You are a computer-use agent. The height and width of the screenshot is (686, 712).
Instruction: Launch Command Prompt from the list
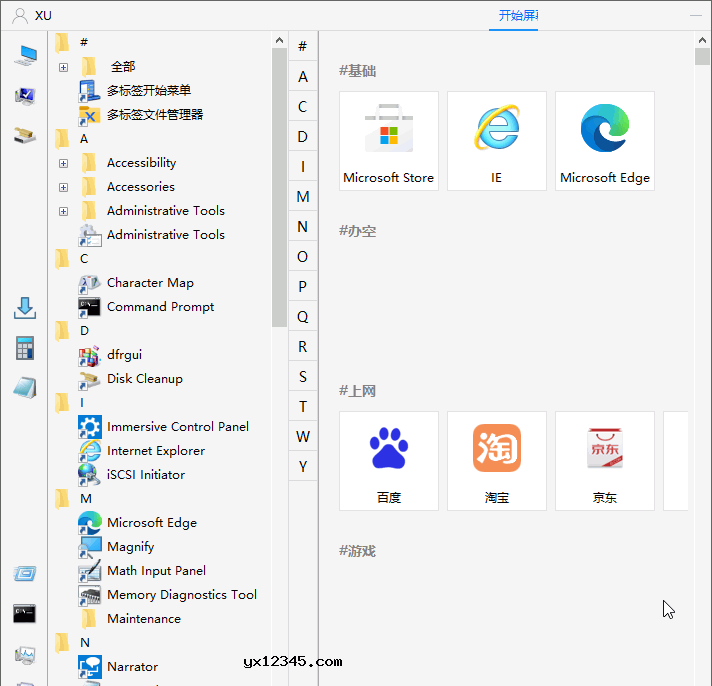[146, 307]
